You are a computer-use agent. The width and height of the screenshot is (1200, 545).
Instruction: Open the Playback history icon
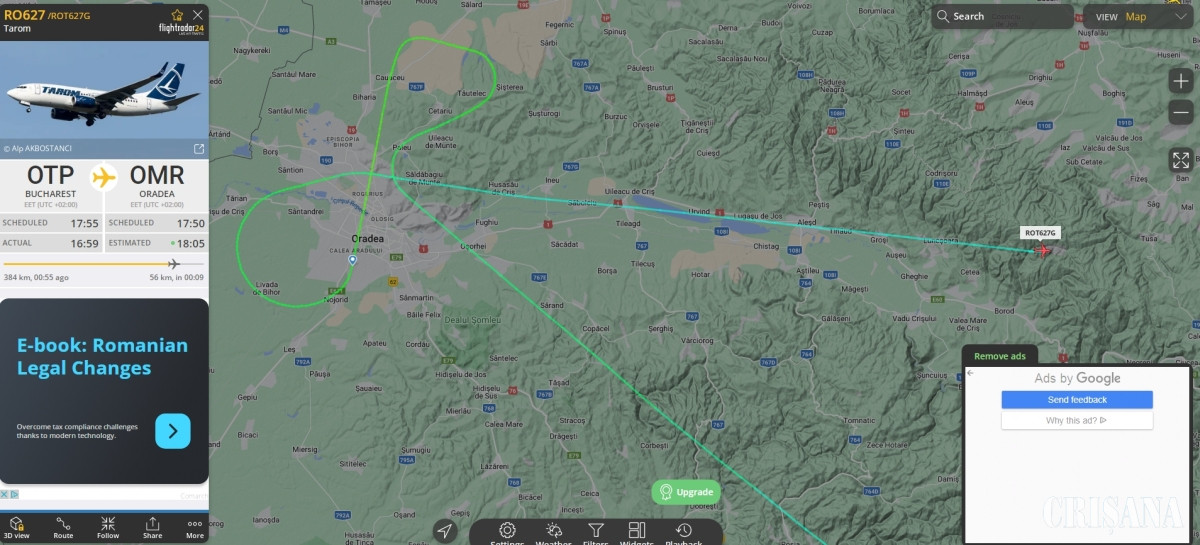coord(684,532)
